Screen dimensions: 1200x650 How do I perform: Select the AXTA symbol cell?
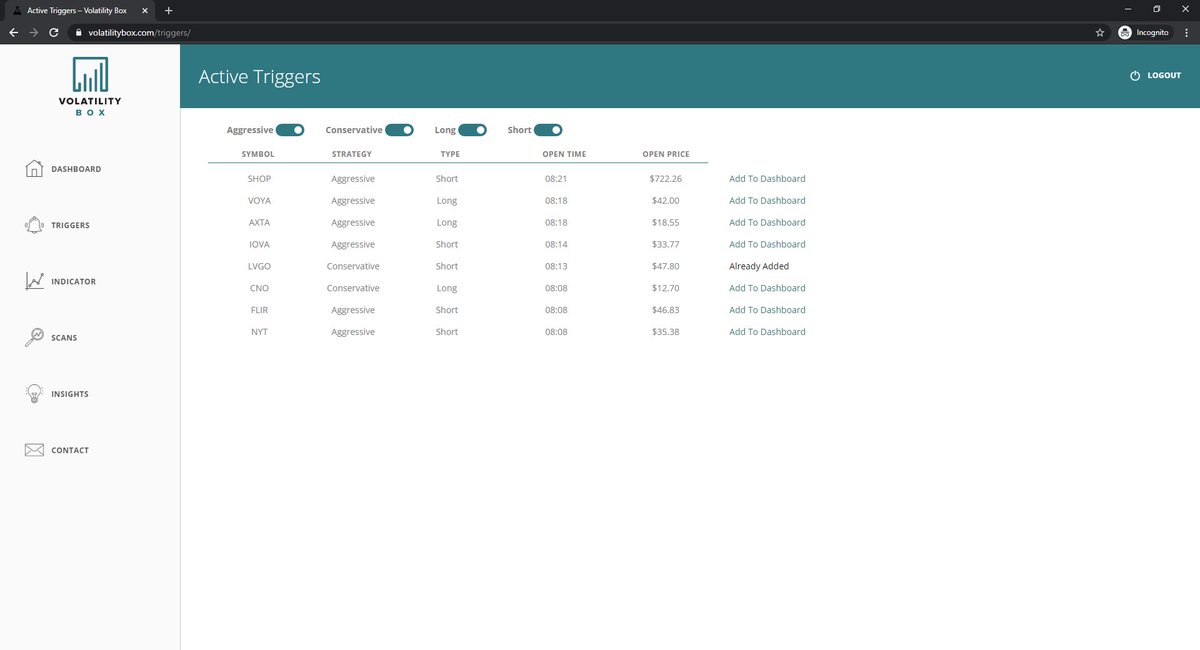click(x=259, y=223)
